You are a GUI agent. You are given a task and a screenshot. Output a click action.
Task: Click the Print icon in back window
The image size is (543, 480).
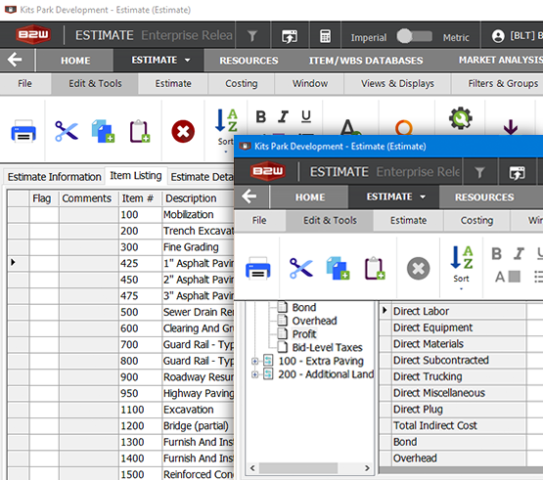pyautogui.click(x=23, y=132)
